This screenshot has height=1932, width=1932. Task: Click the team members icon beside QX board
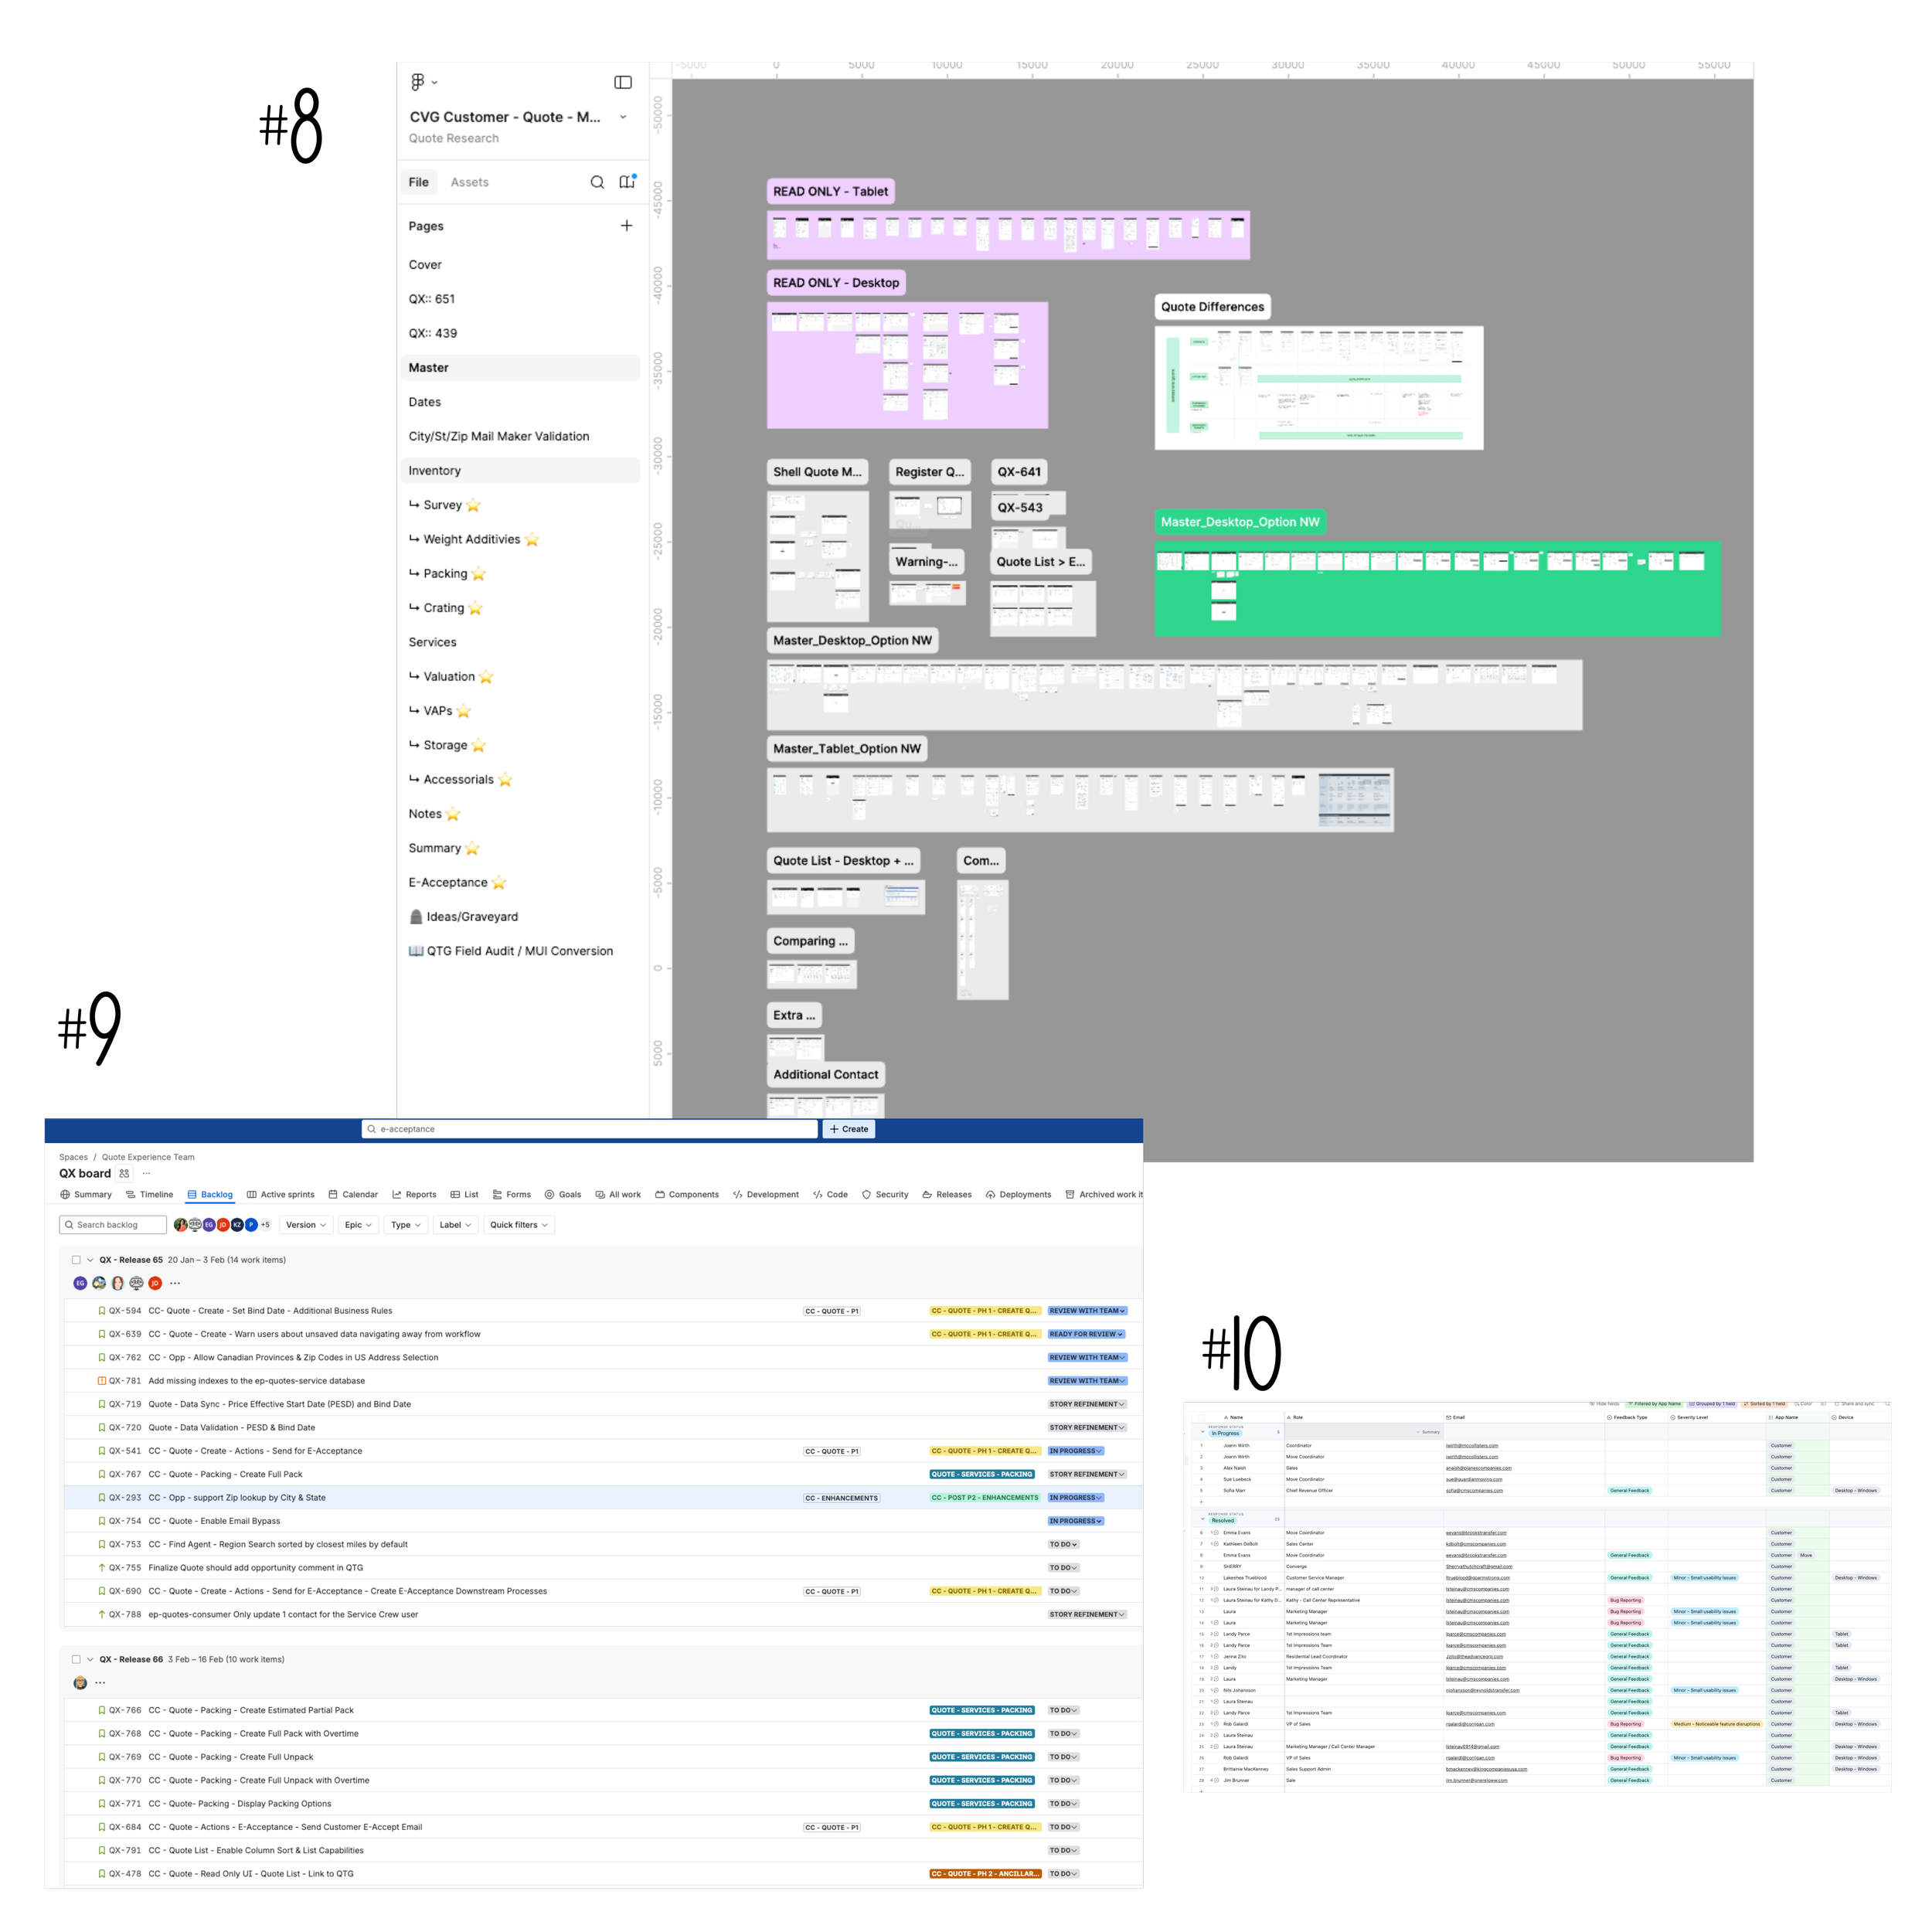coord(124,1173)
